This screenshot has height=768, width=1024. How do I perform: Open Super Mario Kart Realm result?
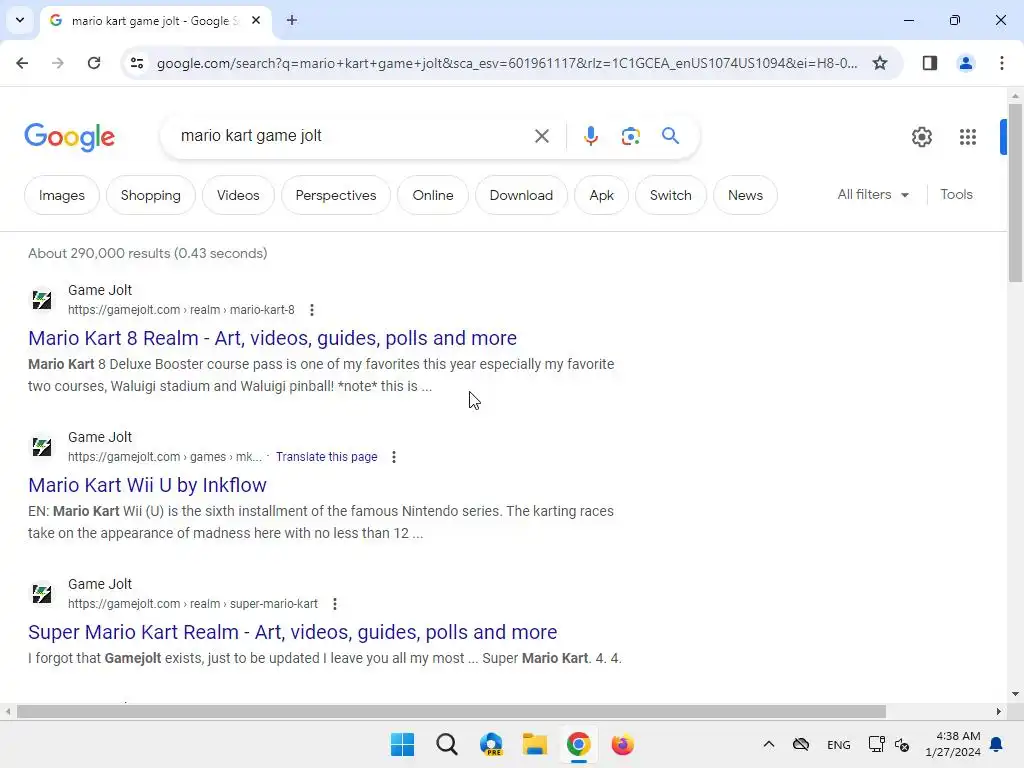point(293,632)
